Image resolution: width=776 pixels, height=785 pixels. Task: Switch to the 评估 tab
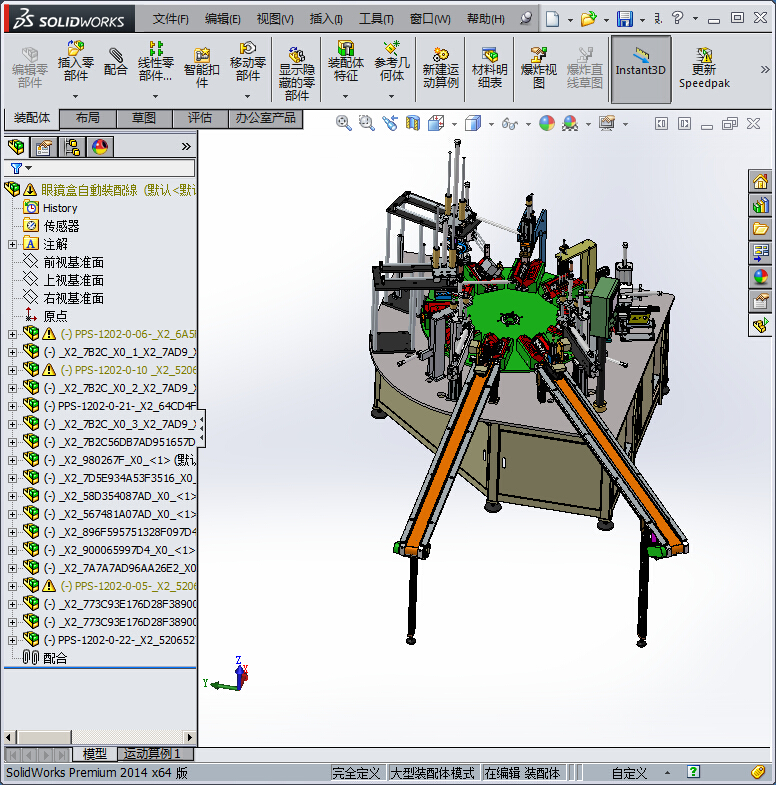[200, 119]
